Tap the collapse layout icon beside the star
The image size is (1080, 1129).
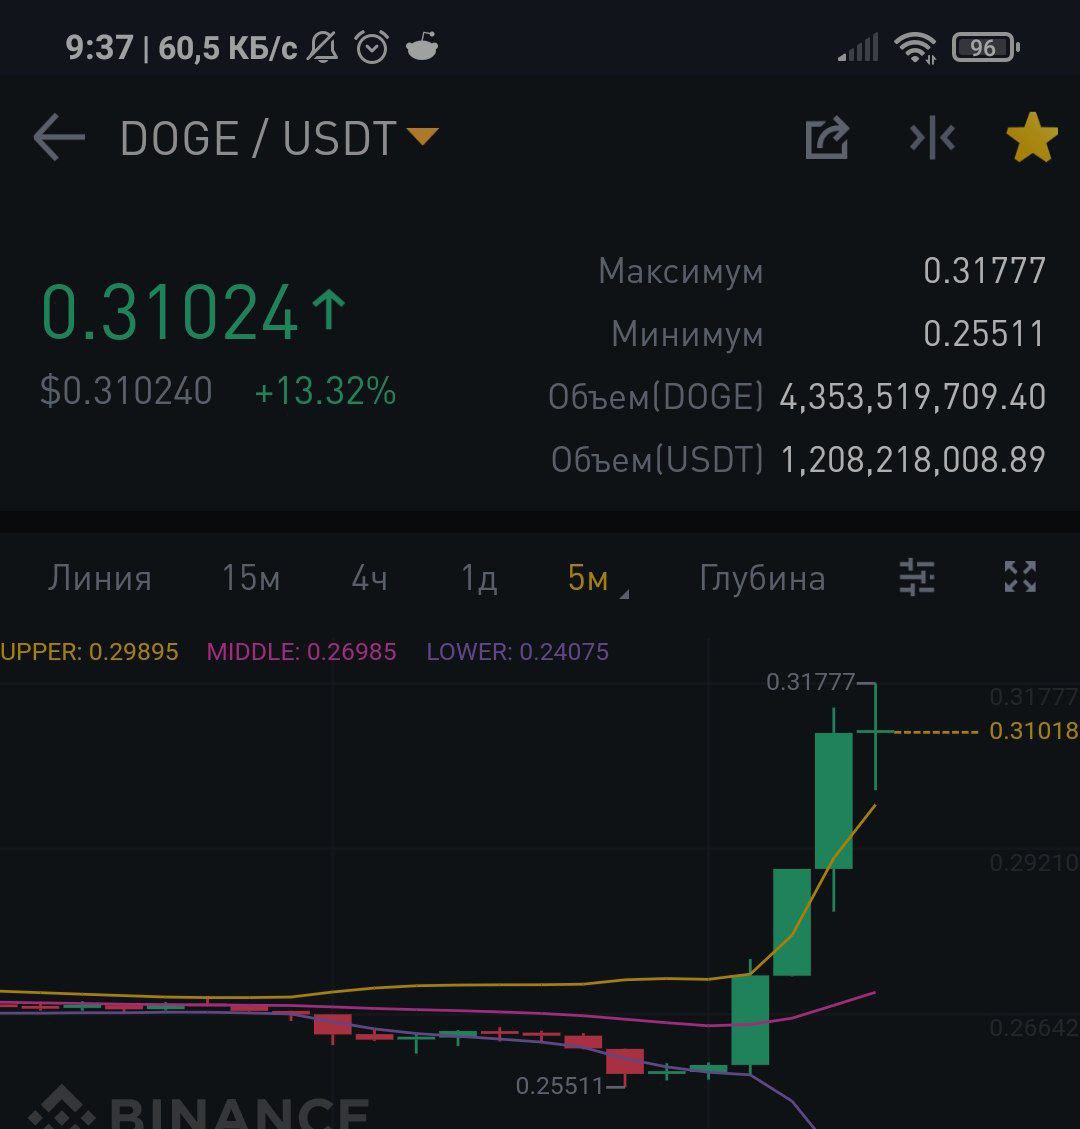click(932, 138)
